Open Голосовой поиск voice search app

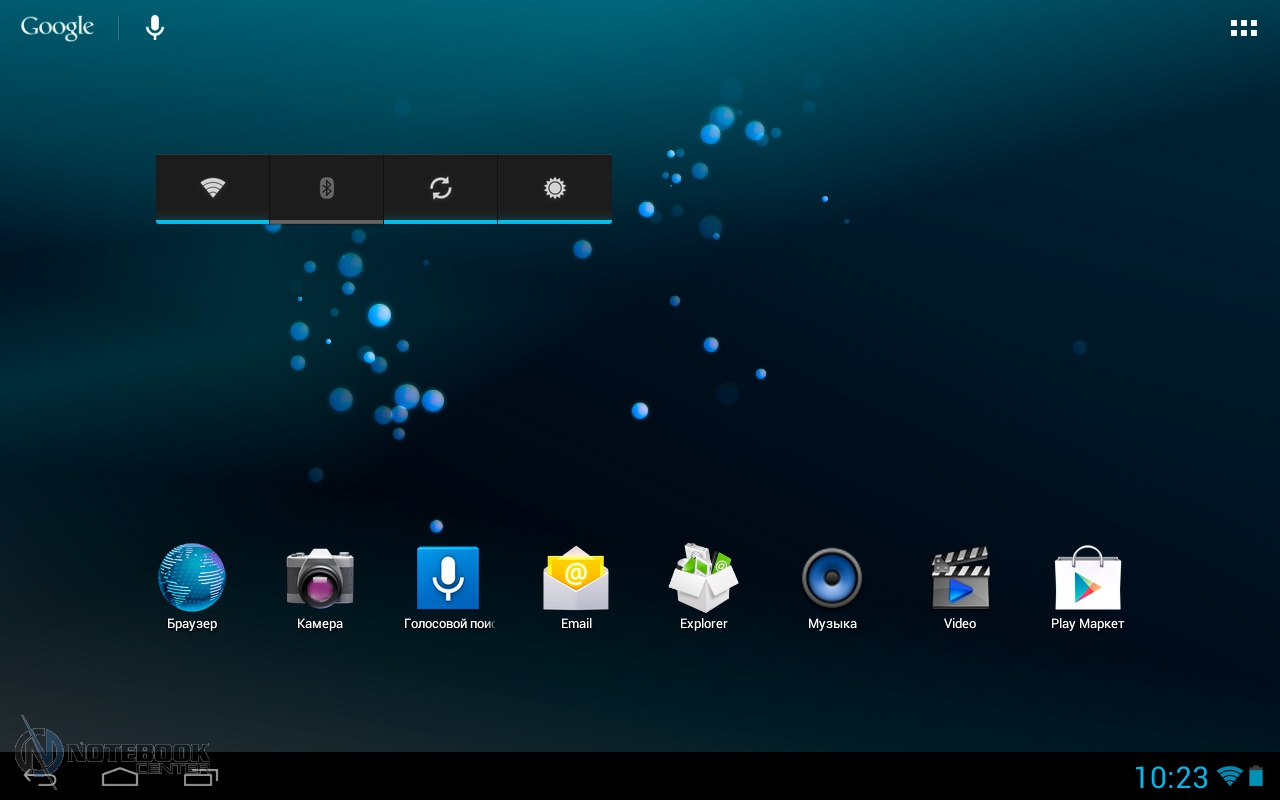click(x=448, y=578)
